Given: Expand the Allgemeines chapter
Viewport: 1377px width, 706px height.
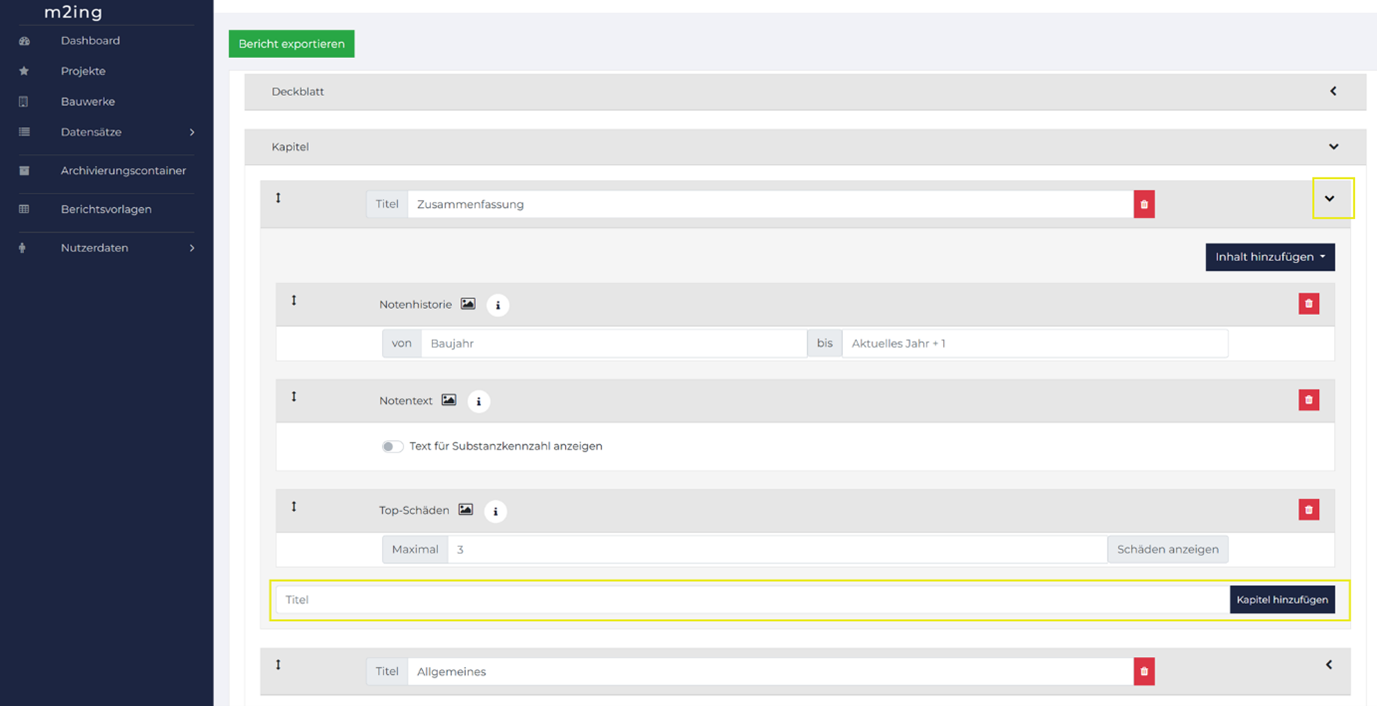Looking at the screenshot, I should (1329, 665).
